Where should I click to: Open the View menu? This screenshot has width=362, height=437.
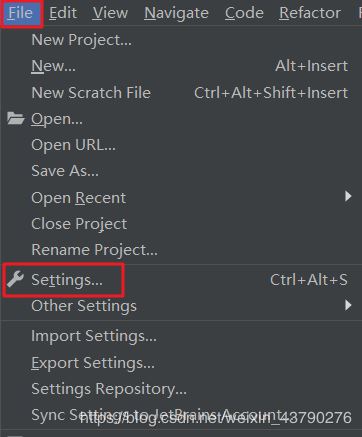click(110, 13)
